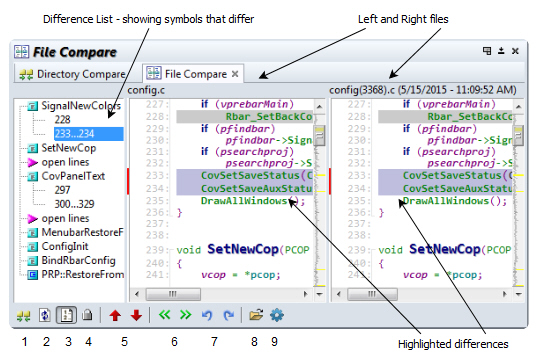
Task: Click the left arrow of the right pane's horizontal scrollbar
Action: 339,294
